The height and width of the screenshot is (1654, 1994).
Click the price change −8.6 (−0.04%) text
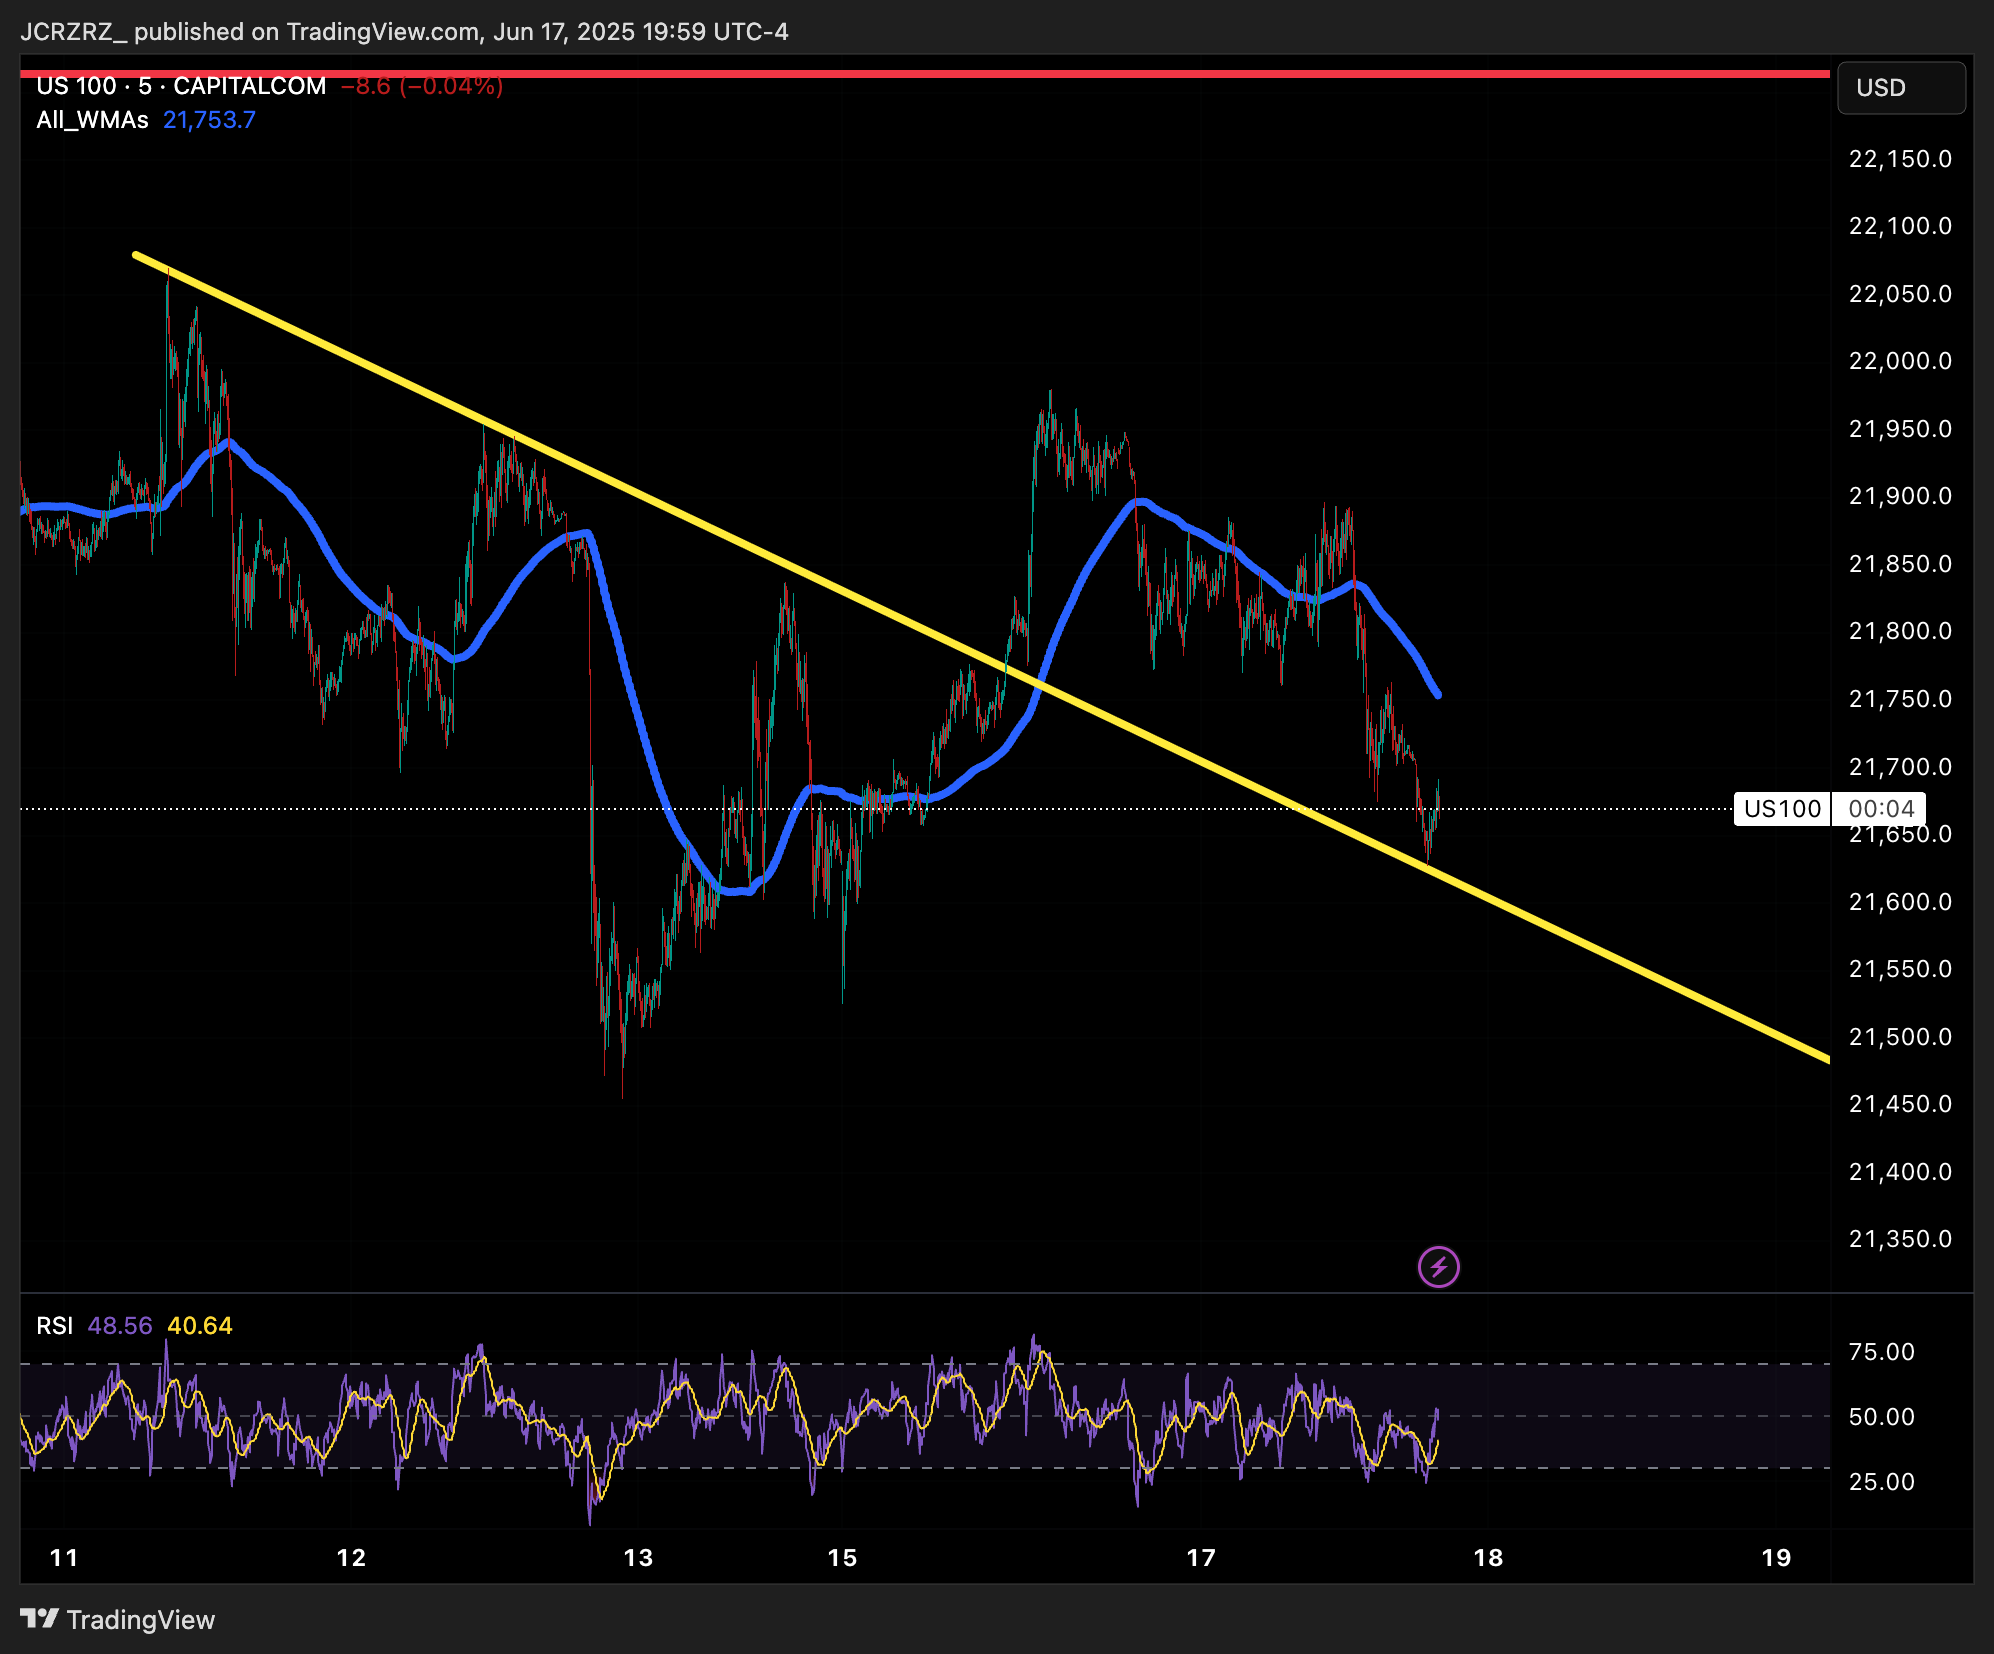422,86
